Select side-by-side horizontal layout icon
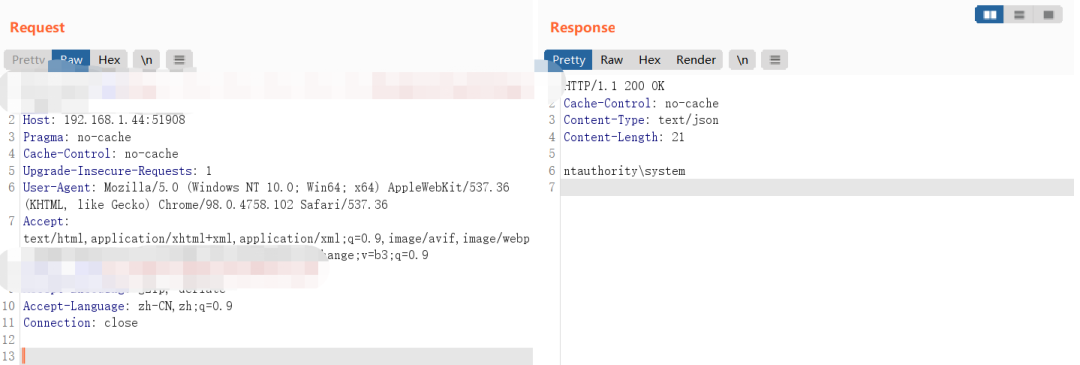The height and width of the screenshot is (365, 1080). tap(990, 14)
